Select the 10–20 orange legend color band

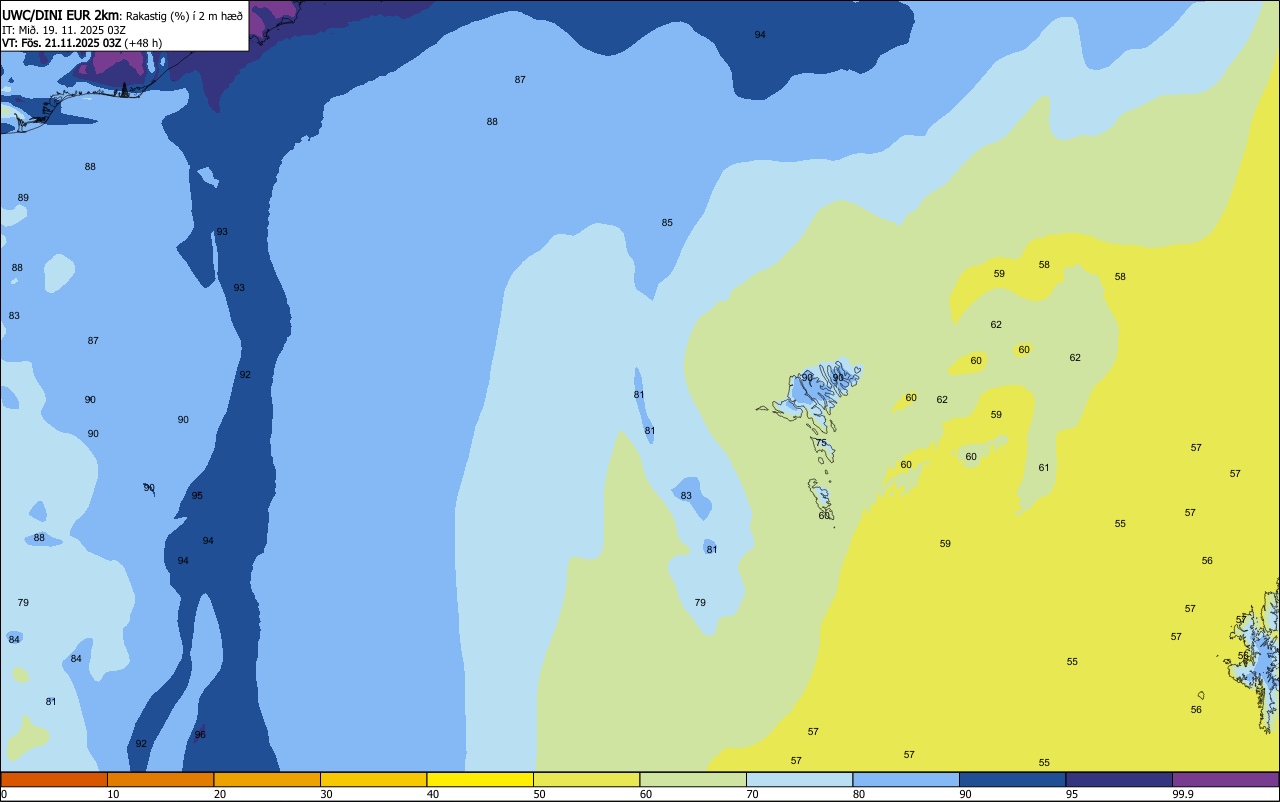(160, 779)
